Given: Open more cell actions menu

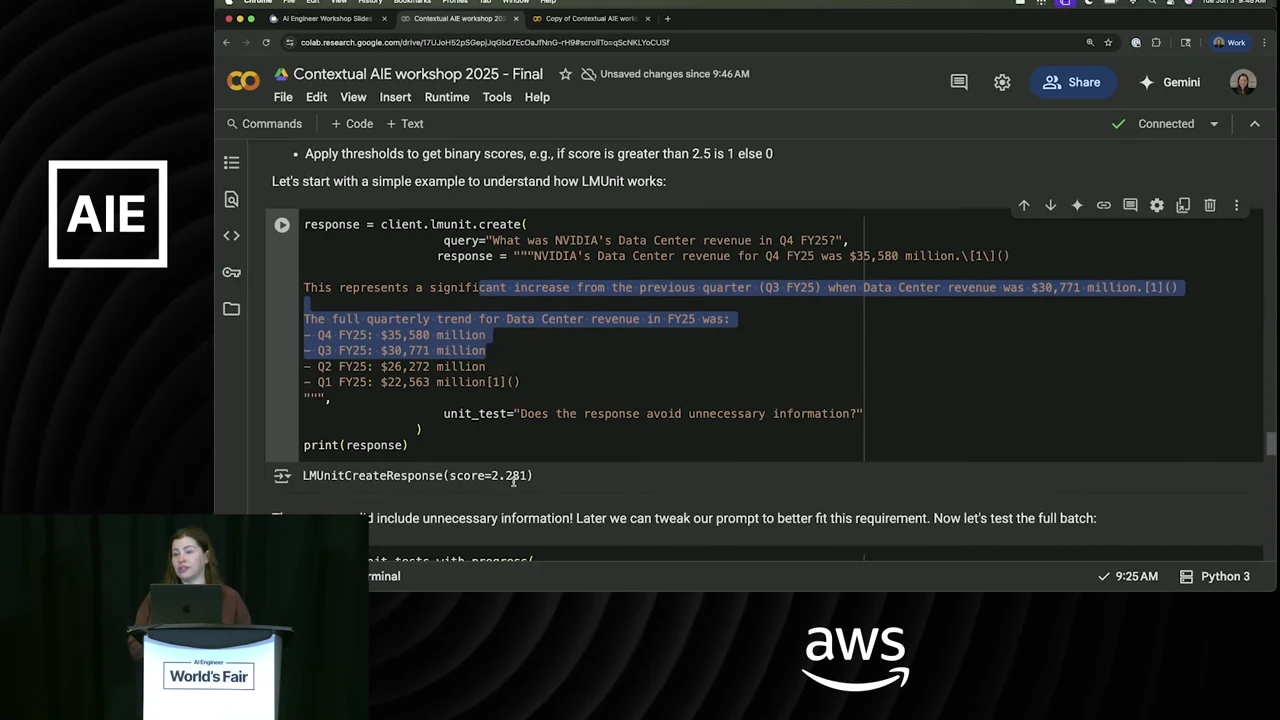Looking at the screenshot, I should (1236, 205).
